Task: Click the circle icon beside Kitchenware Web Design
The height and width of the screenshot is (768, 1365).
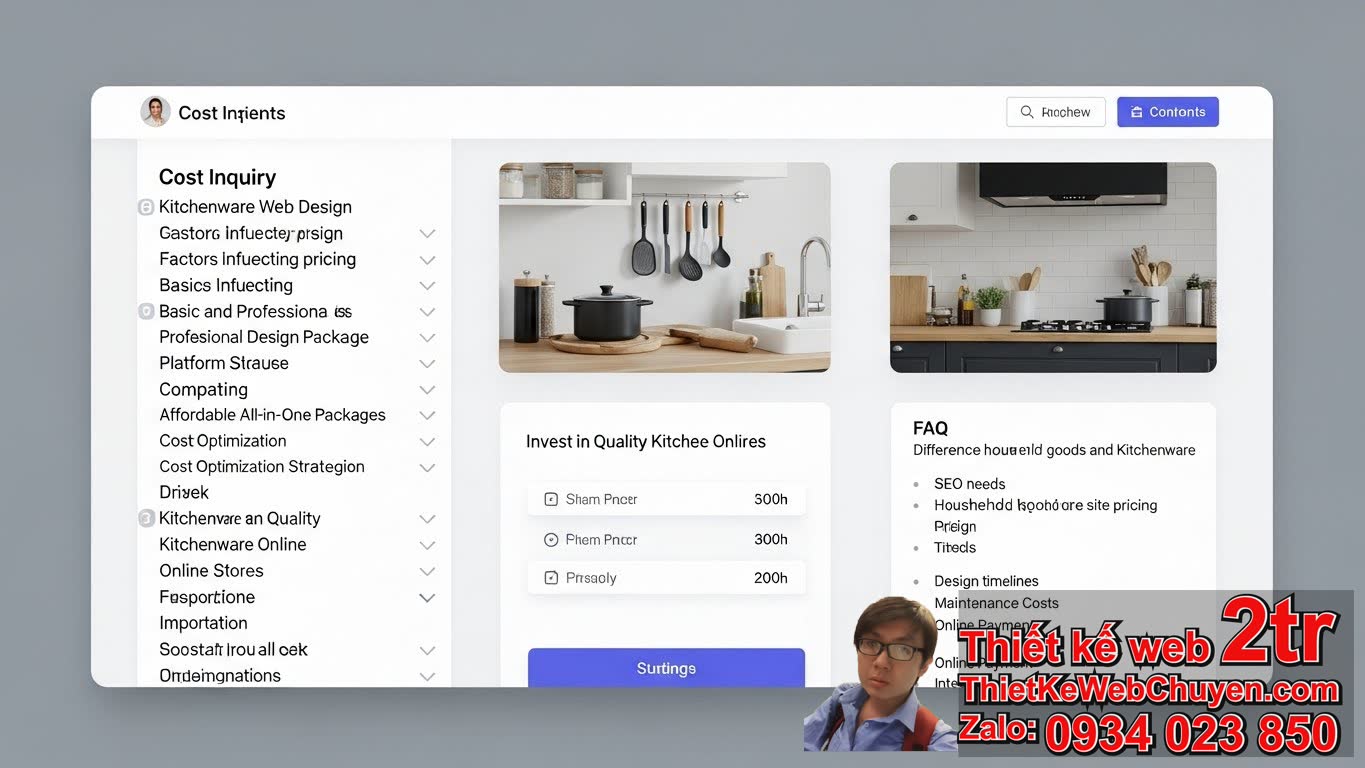Action: 146,207
